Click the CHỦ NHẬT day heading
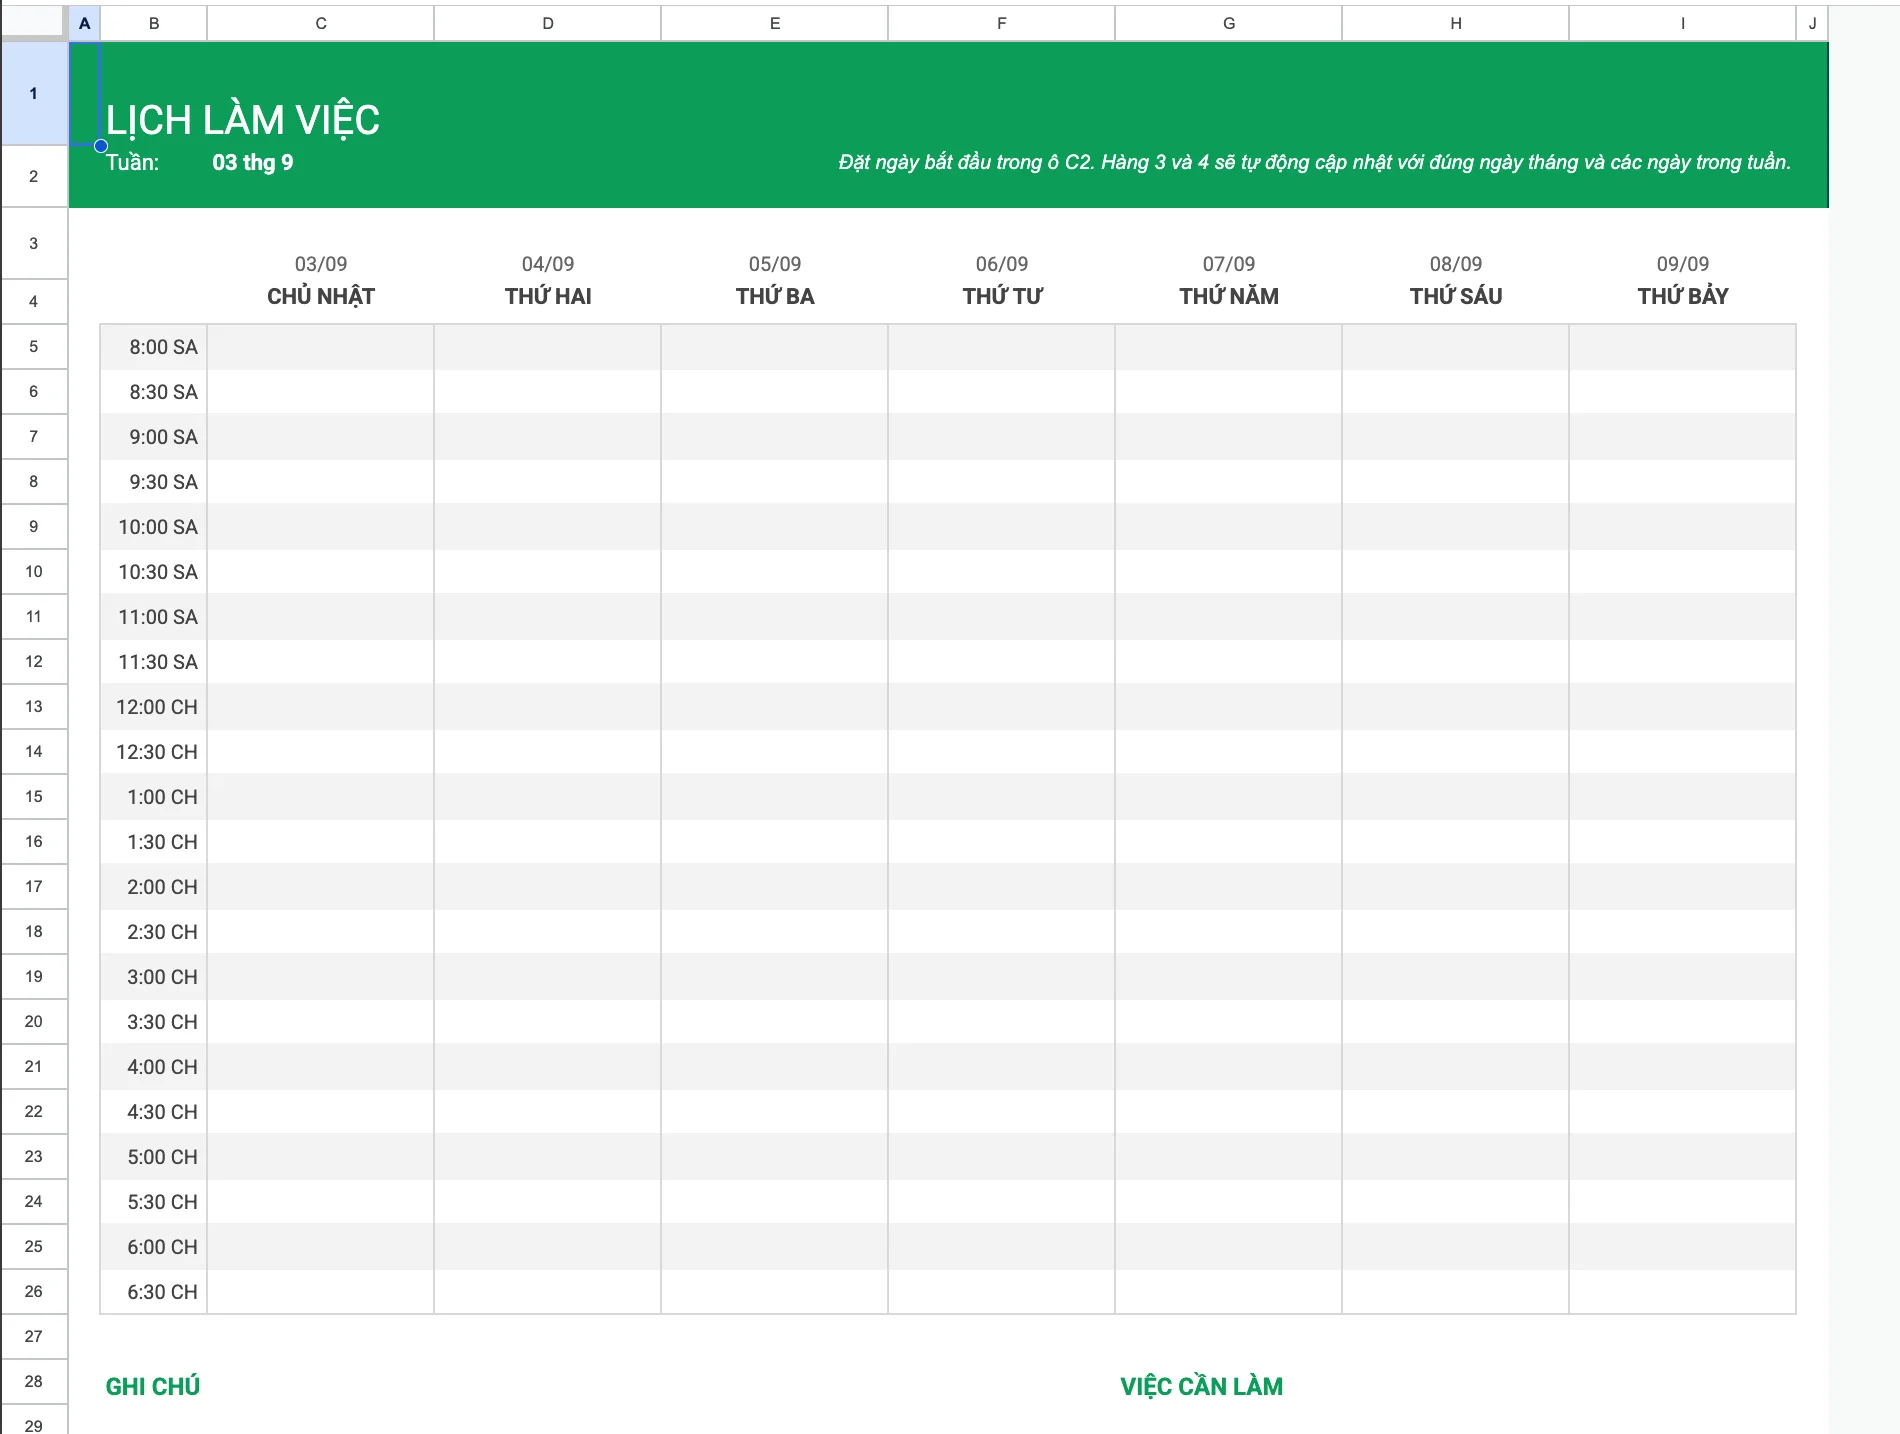 [321, 296]
